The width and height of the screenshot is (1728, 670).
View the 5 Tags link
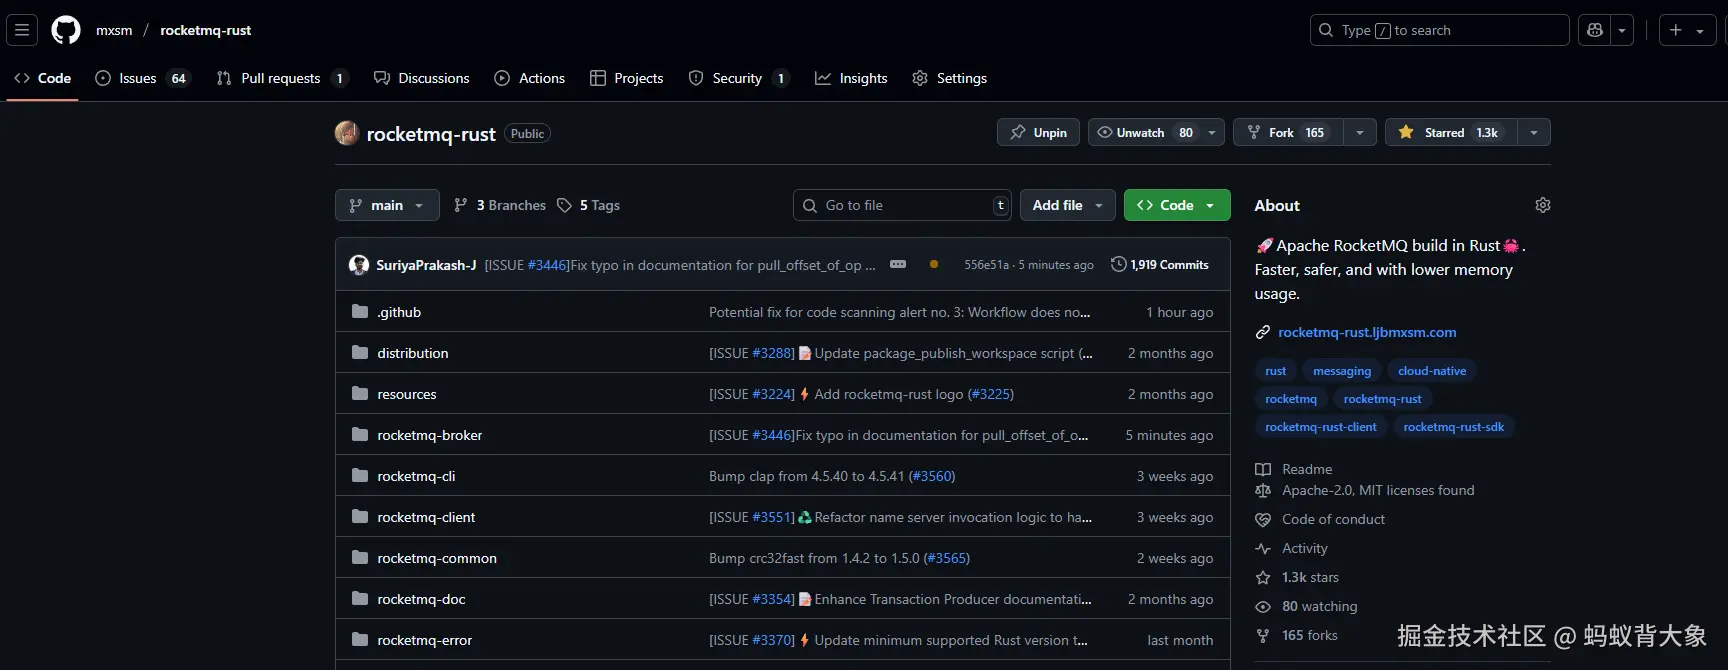[588, 205]
